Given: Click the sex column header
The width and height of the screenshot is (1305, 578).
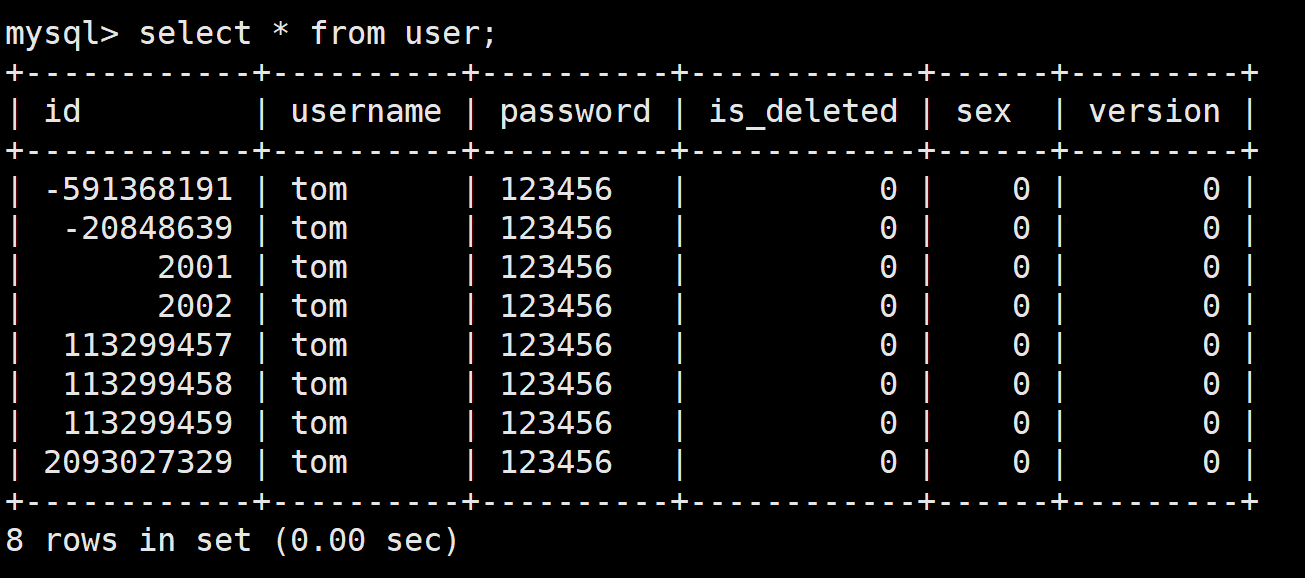Looking at the screenshot, I should click(984, 112).
